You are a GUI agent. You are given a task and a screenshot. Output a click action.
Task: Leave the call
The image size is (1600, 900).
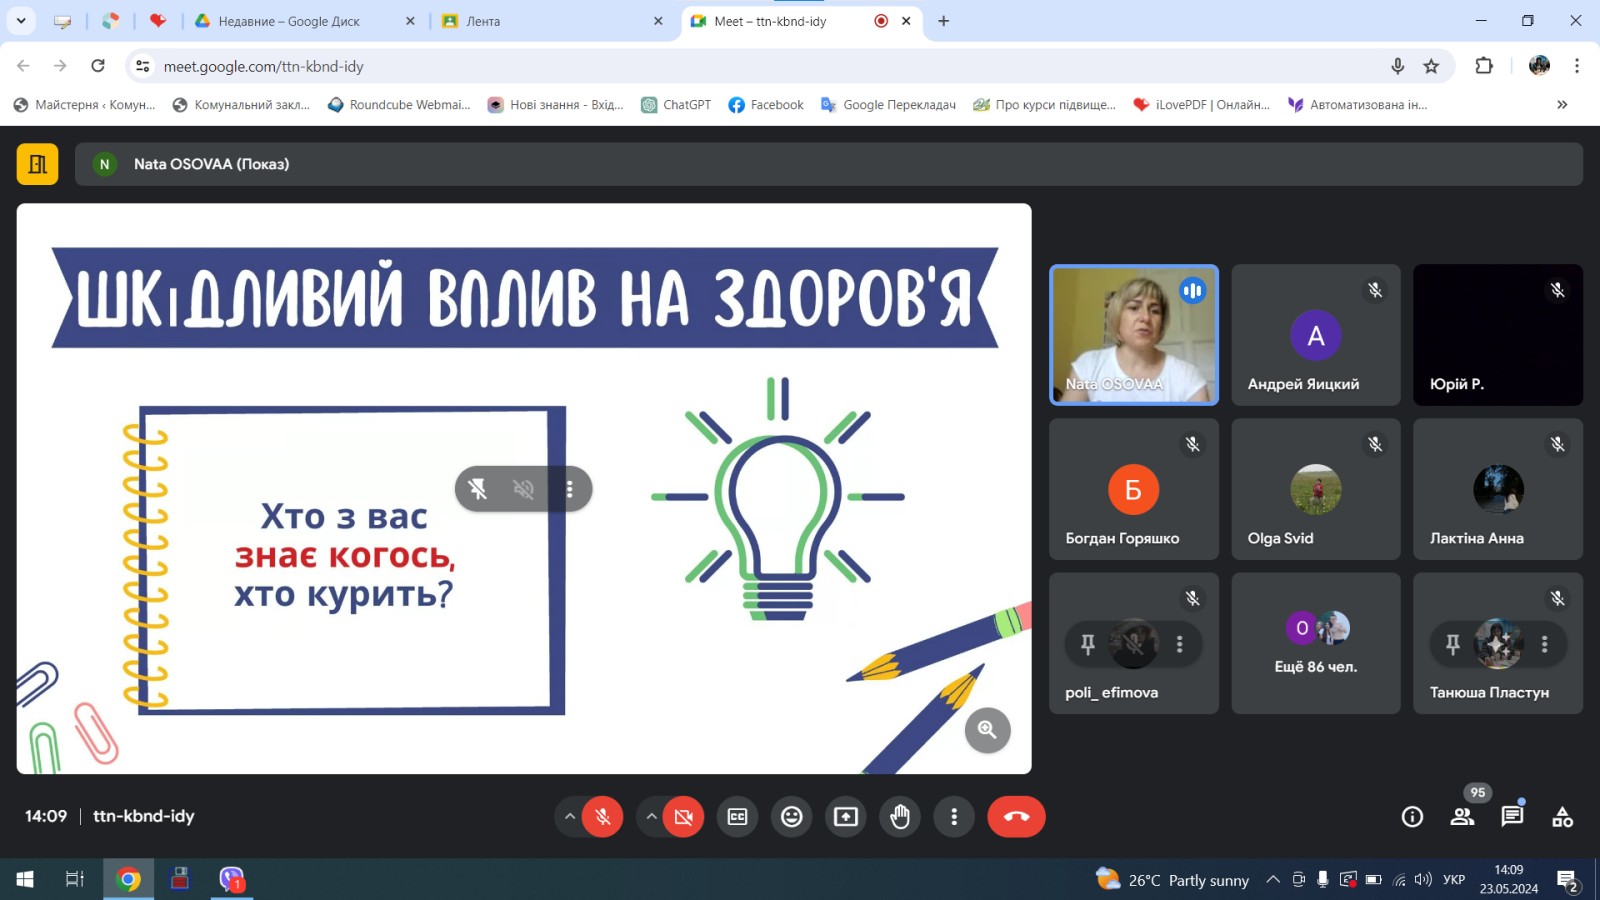pos(1016,817)
